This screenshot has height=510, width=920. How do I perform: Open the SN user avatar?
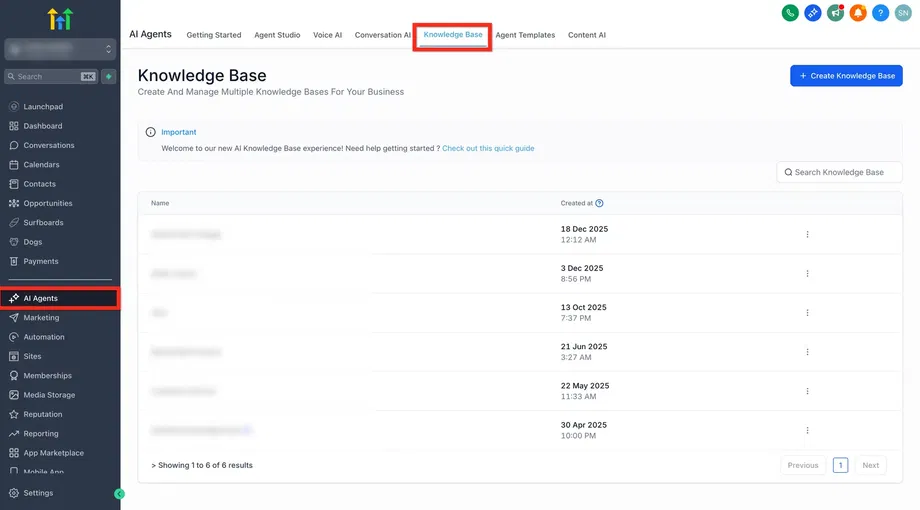[x=902, y=13]
